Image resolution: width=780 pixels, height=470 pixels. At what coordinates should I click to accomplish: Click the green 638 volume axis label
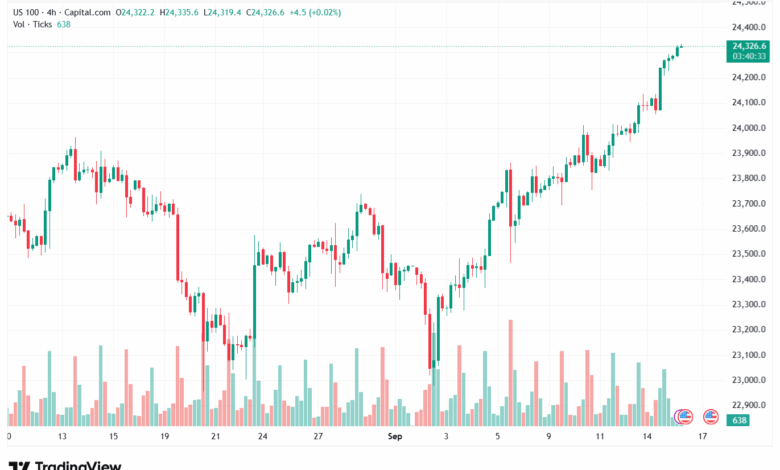pos(740,420)
